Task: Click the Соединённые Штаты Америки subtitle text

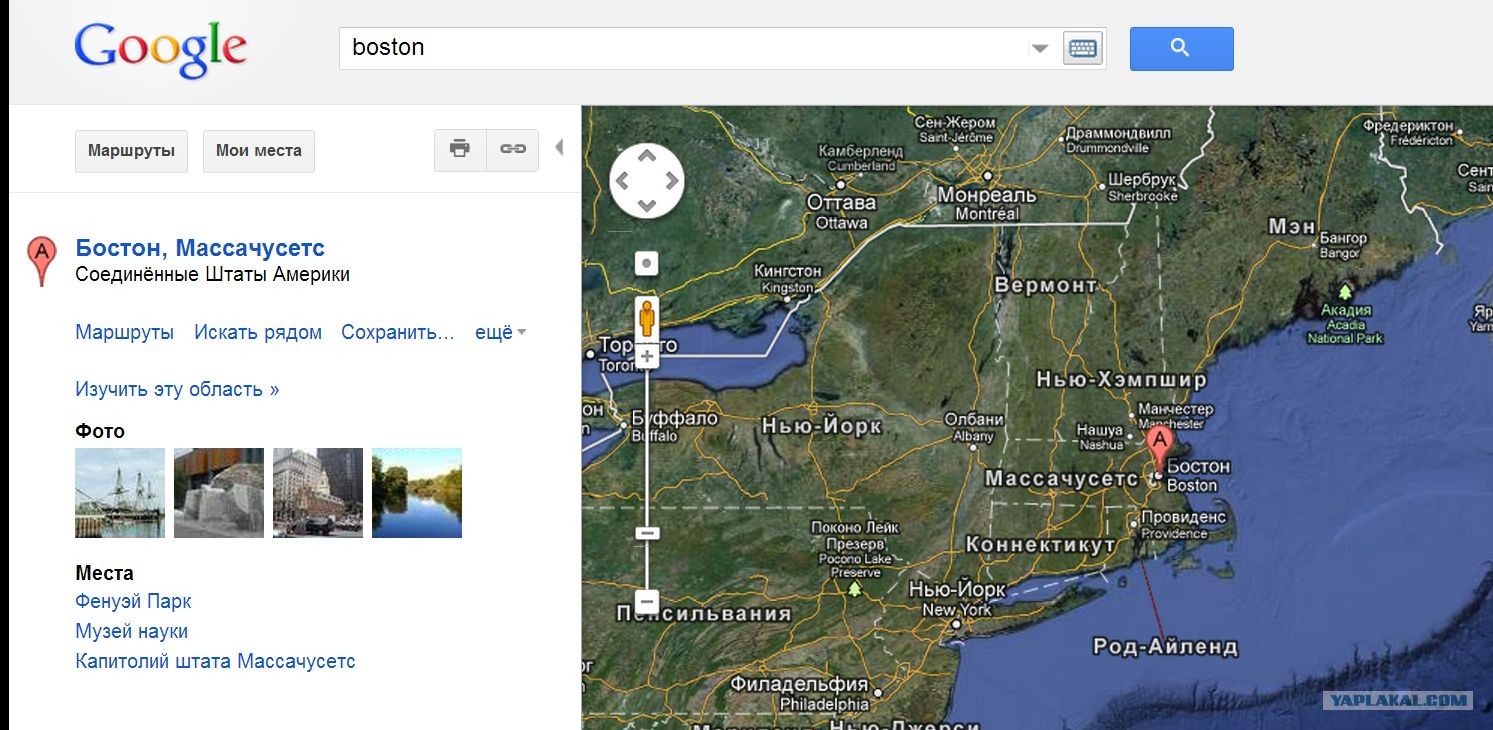Action: click(213, 274)
